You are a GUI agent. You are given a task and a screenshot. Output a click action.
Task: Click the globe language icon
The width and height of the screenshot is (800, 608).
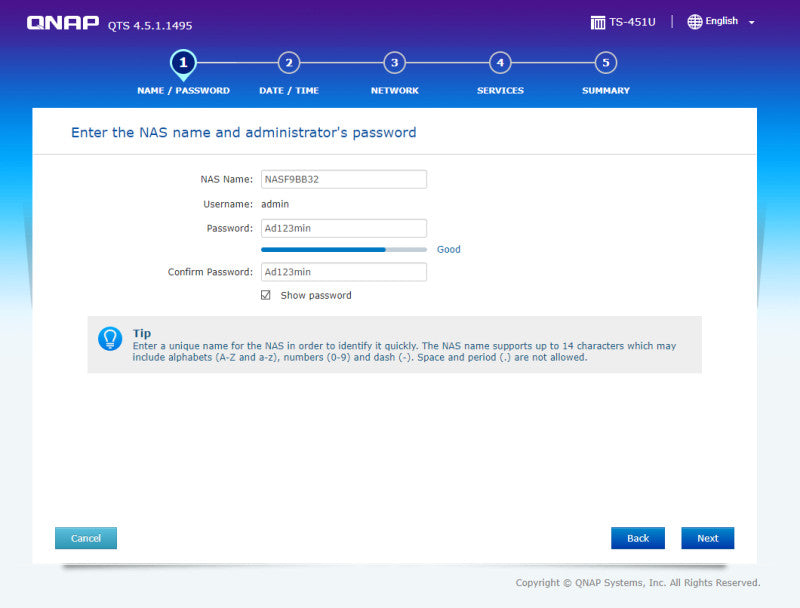click(694, 21)
